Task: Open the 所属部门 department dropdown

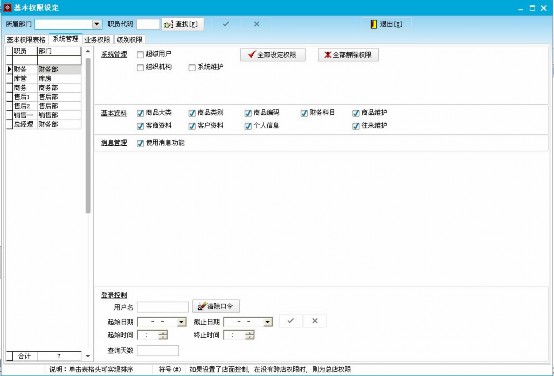Action: point(97,24)
